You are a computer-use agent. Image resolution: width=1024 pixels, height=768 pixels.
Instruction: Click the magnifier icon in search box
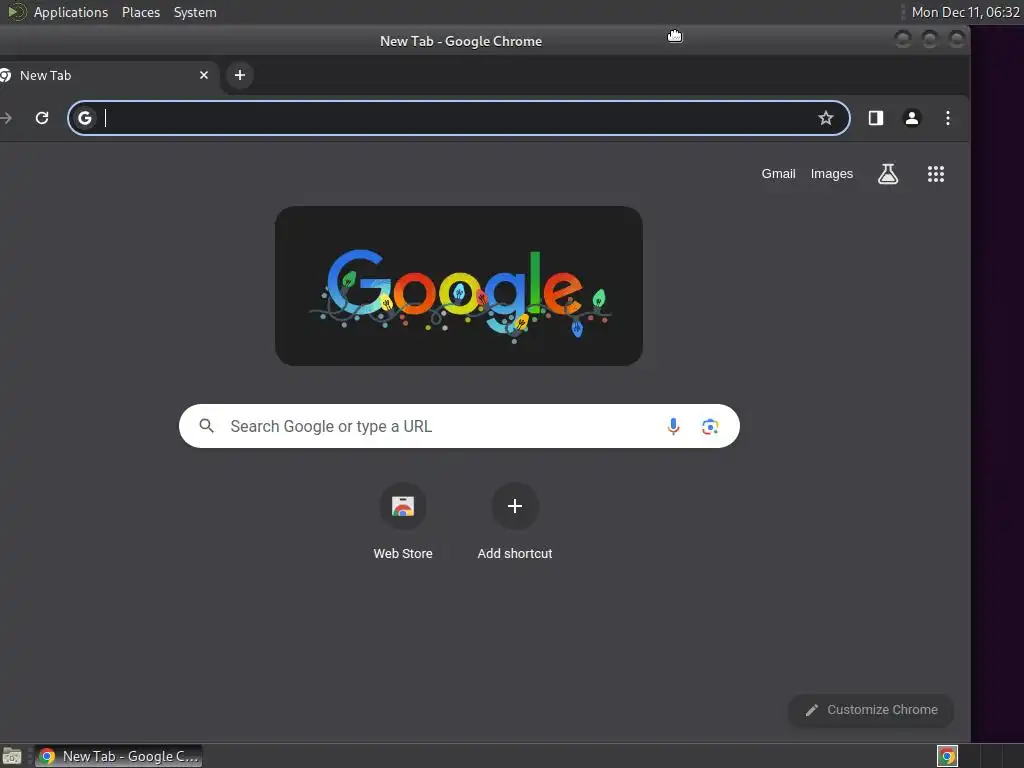click(206, 426)
